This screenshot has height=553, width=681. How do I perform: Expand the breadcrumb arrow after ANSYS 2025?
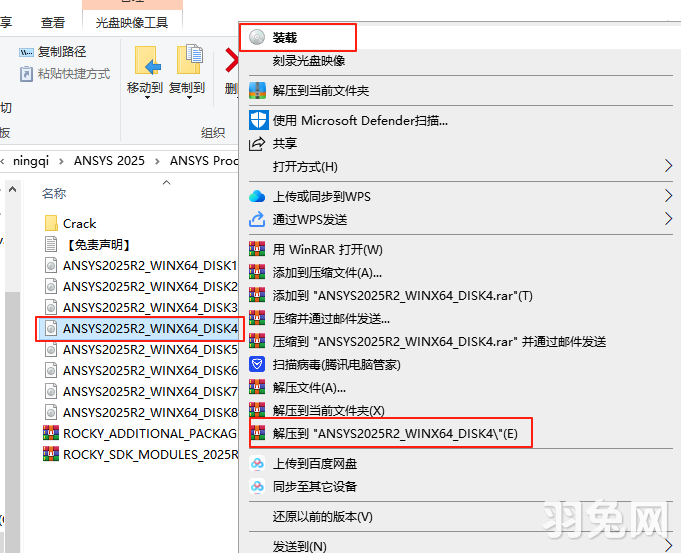click(x=157, y=161)
